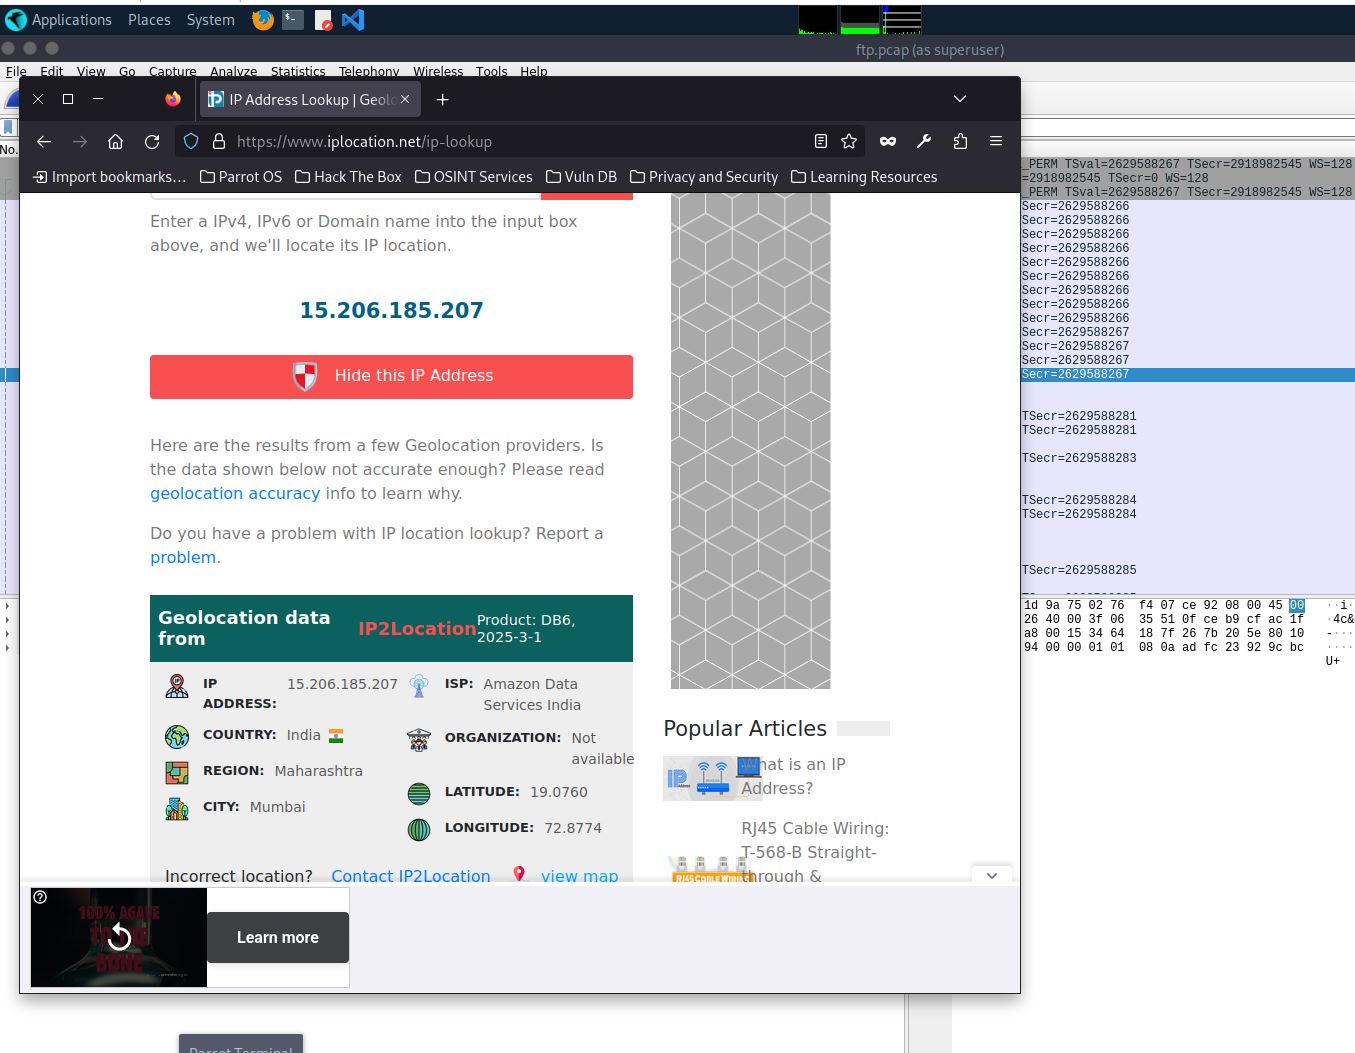1355x1053 pixels.
Task: Open the RJ45 Cable Wiring article
Action: (815, 852)
